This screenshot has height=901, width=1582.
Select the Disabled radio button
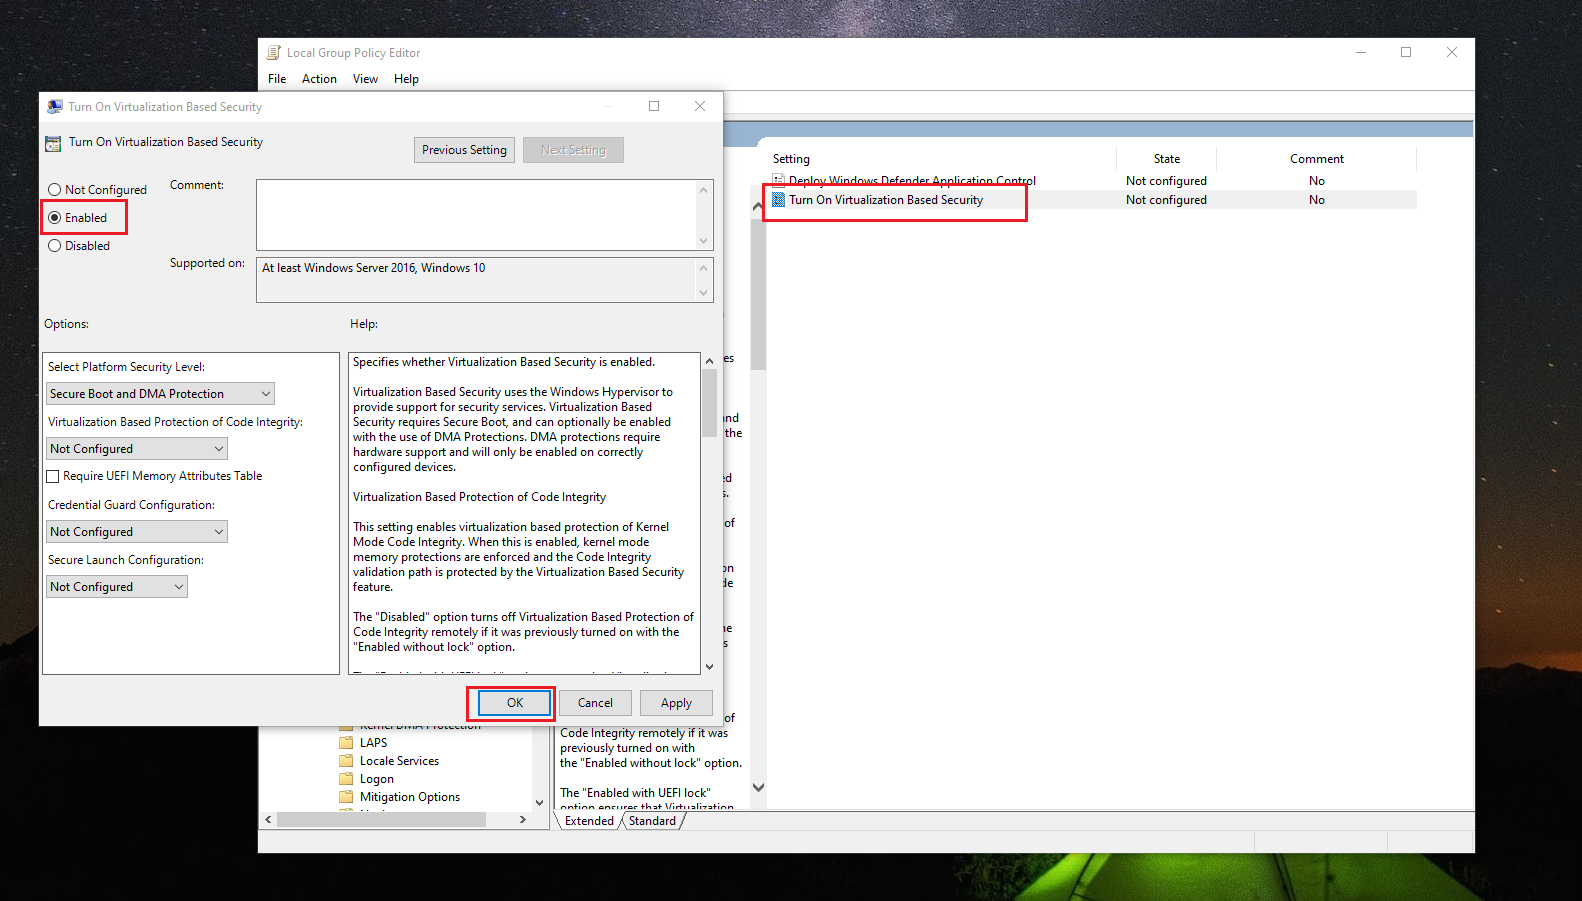[x=55, y=246]
